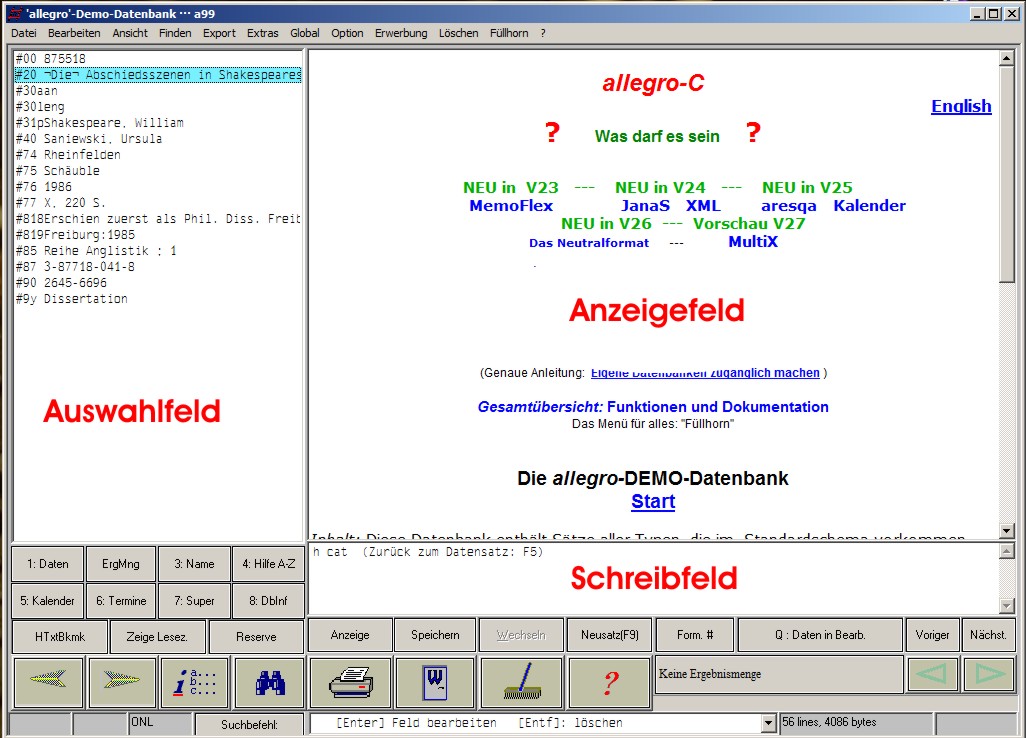The width and height of the screenshot is (1026, 738).
Task: Open Gesamtübersicht: Funktionen und Dokumentation link
Action: [653, 407]
